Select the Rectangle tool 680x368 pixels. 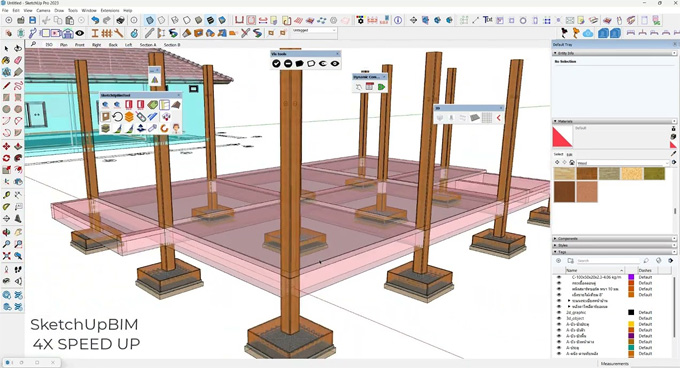click(x=7, y=98)
